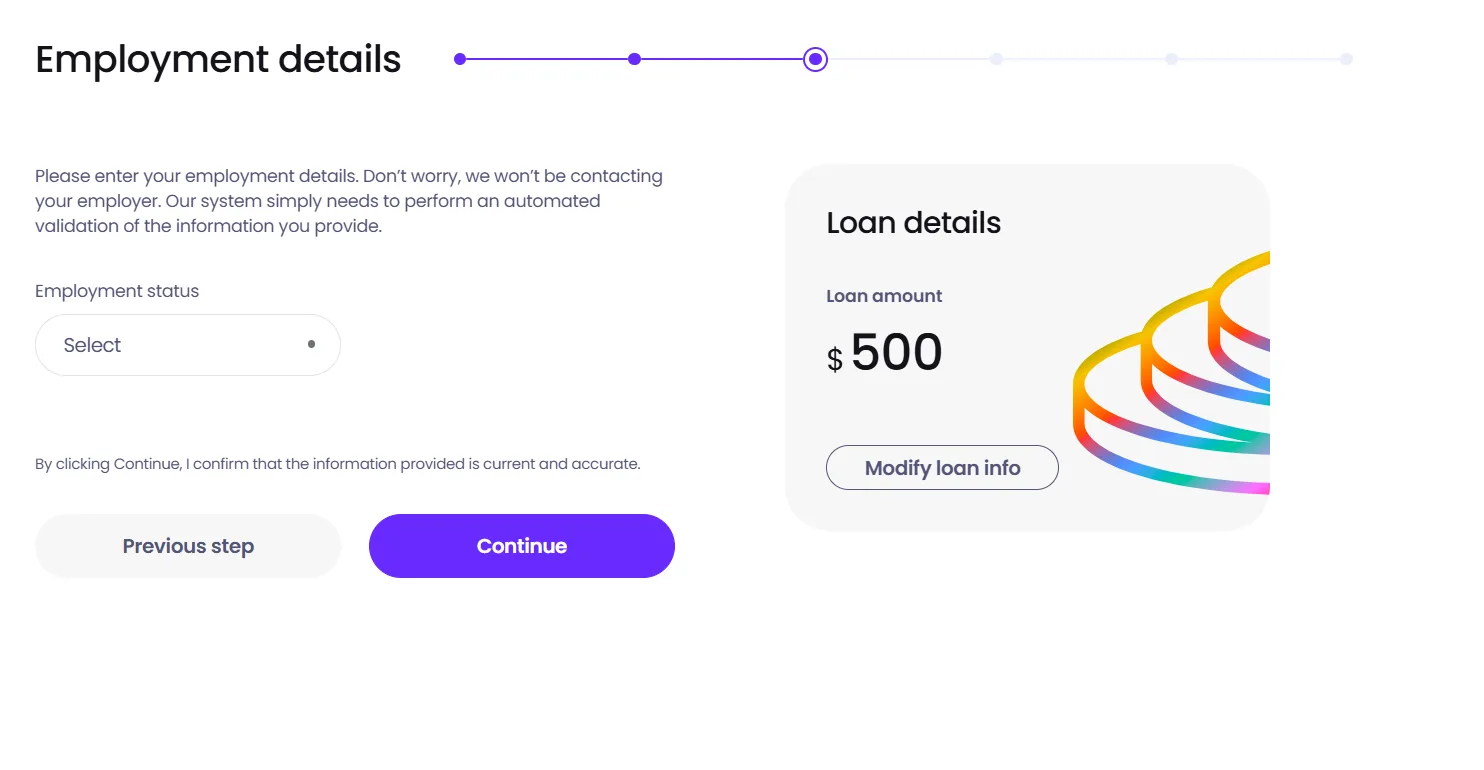
Task: Click the Previous step button
Action: 187,546
